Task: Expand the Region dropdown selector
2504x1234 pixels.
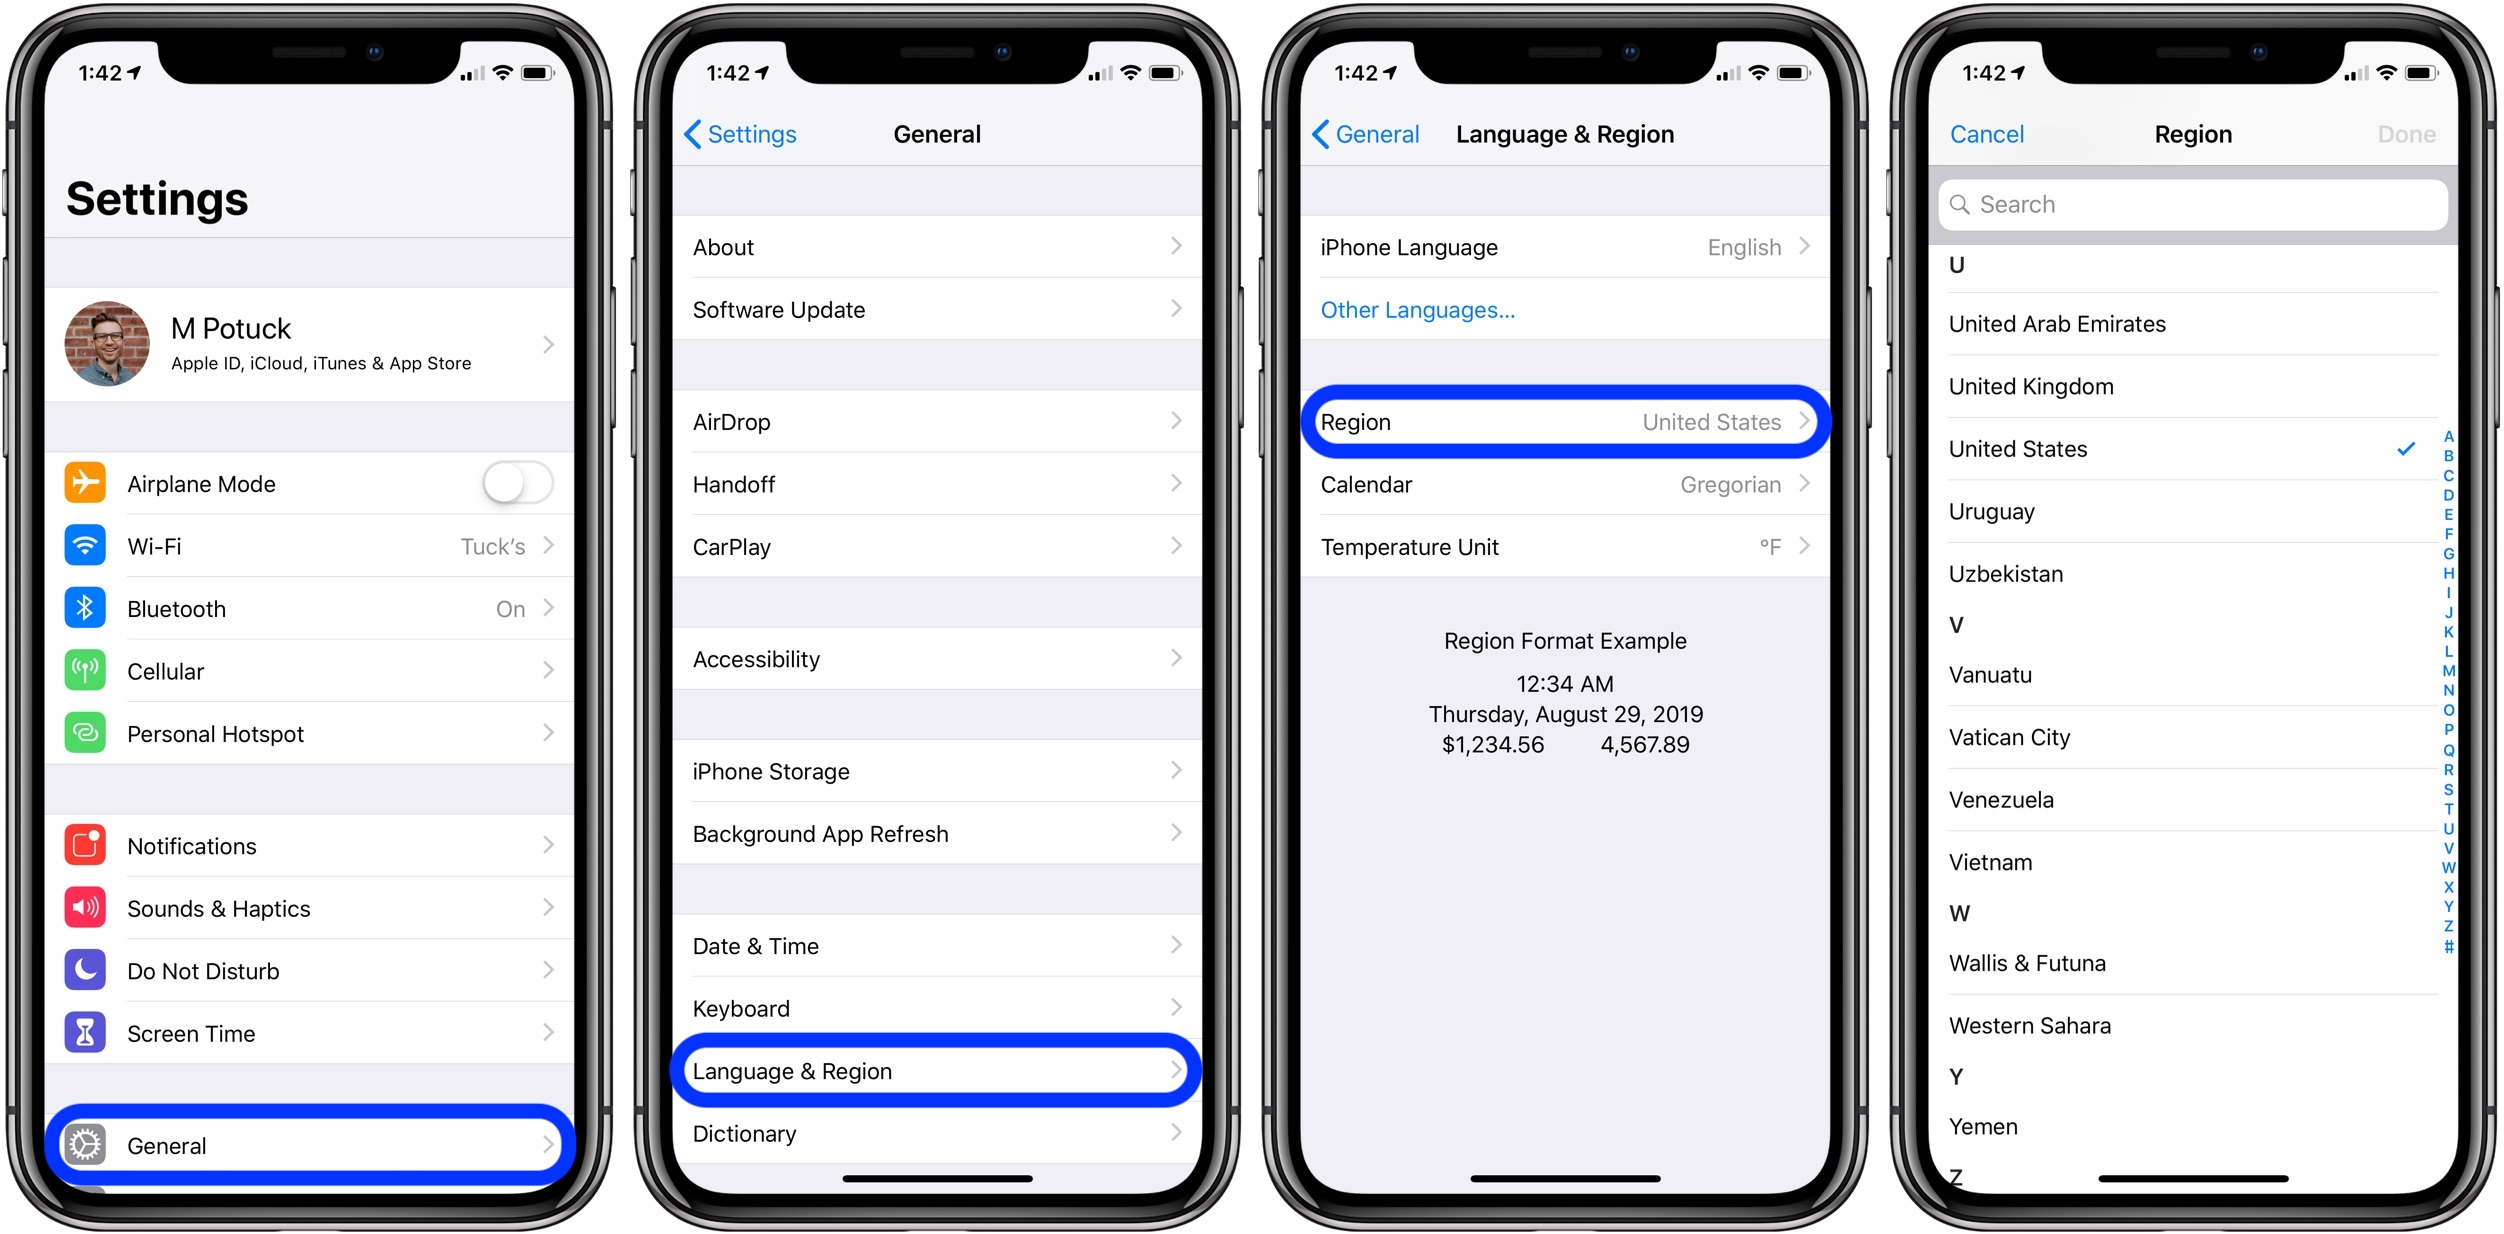Action: coord(1563,421)
